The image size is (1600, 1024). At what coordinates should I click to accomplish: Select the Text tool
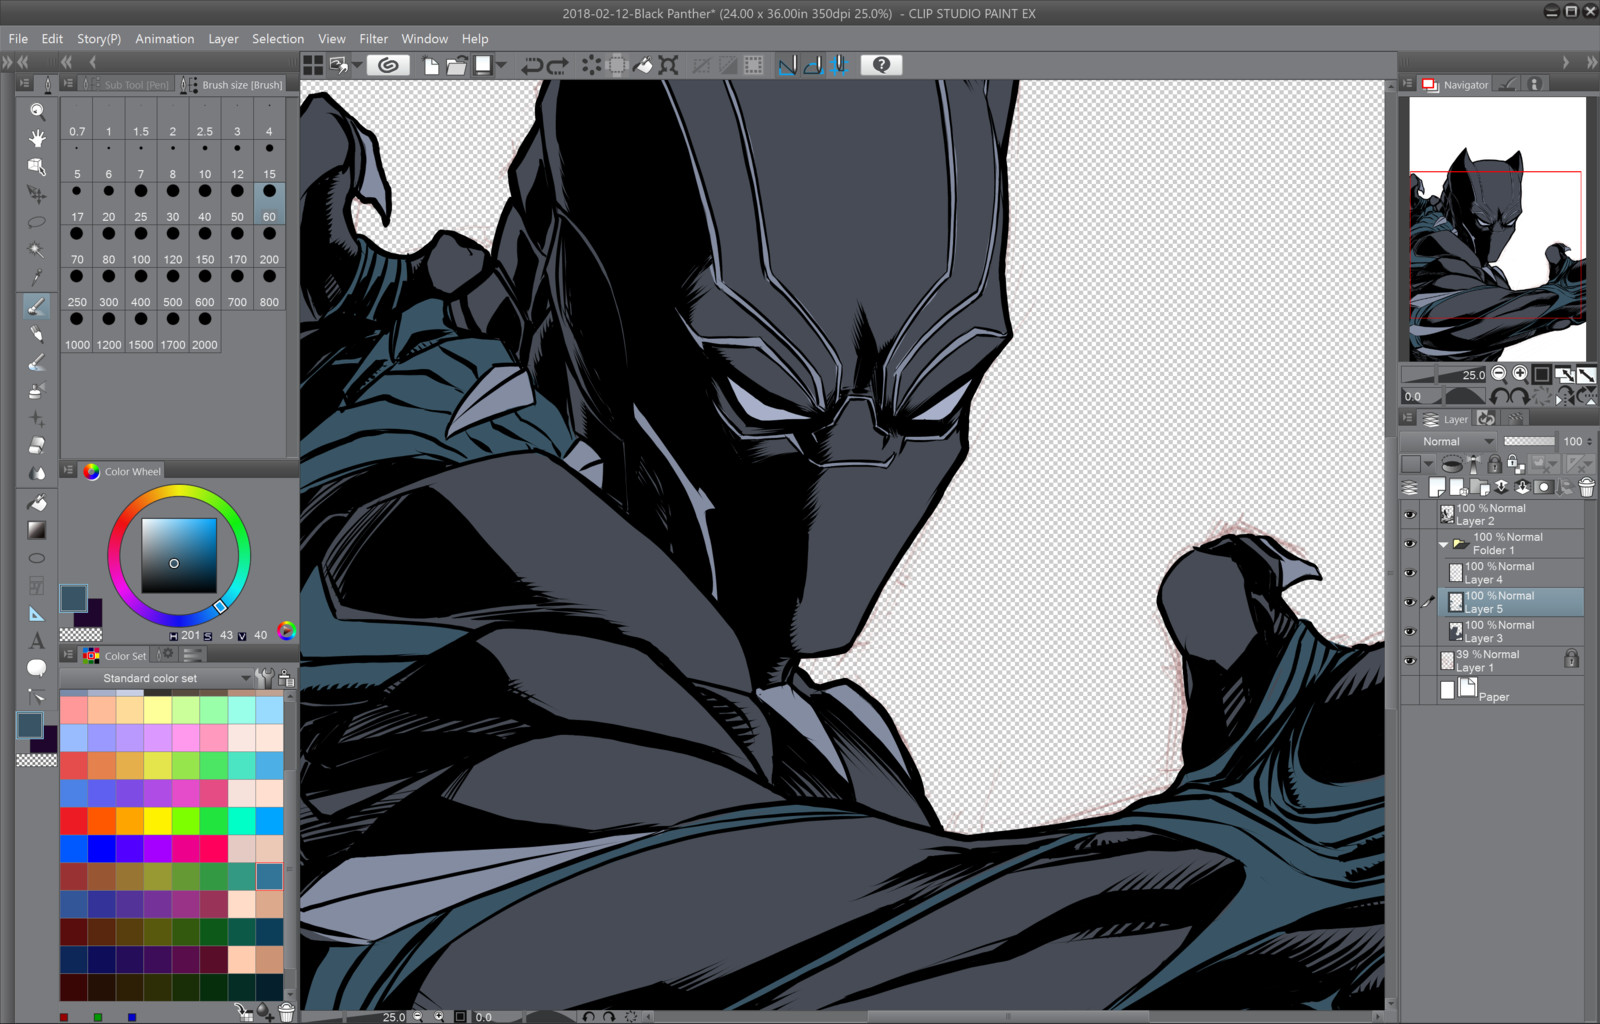click(37, 641)
